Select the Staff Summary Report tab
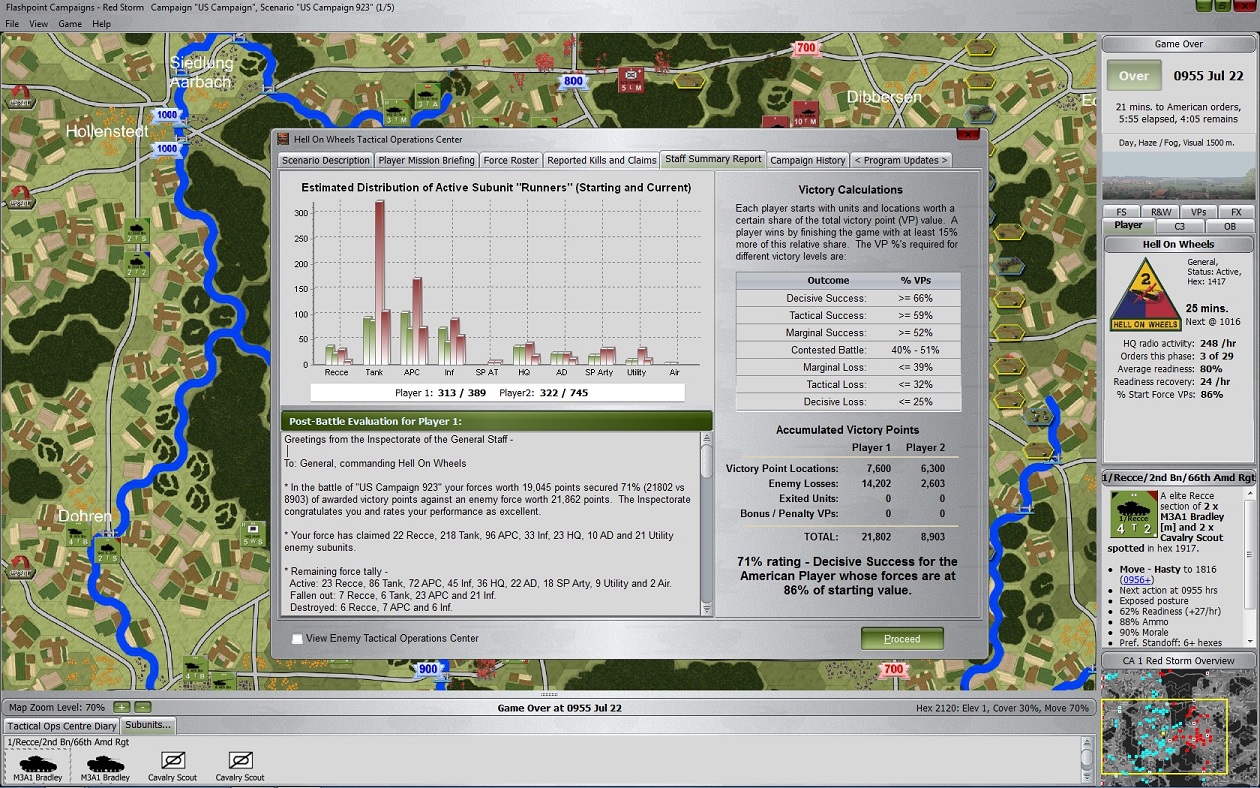Image resolution: width=1260 pixels, height=788 pixels. click(713, 159)
